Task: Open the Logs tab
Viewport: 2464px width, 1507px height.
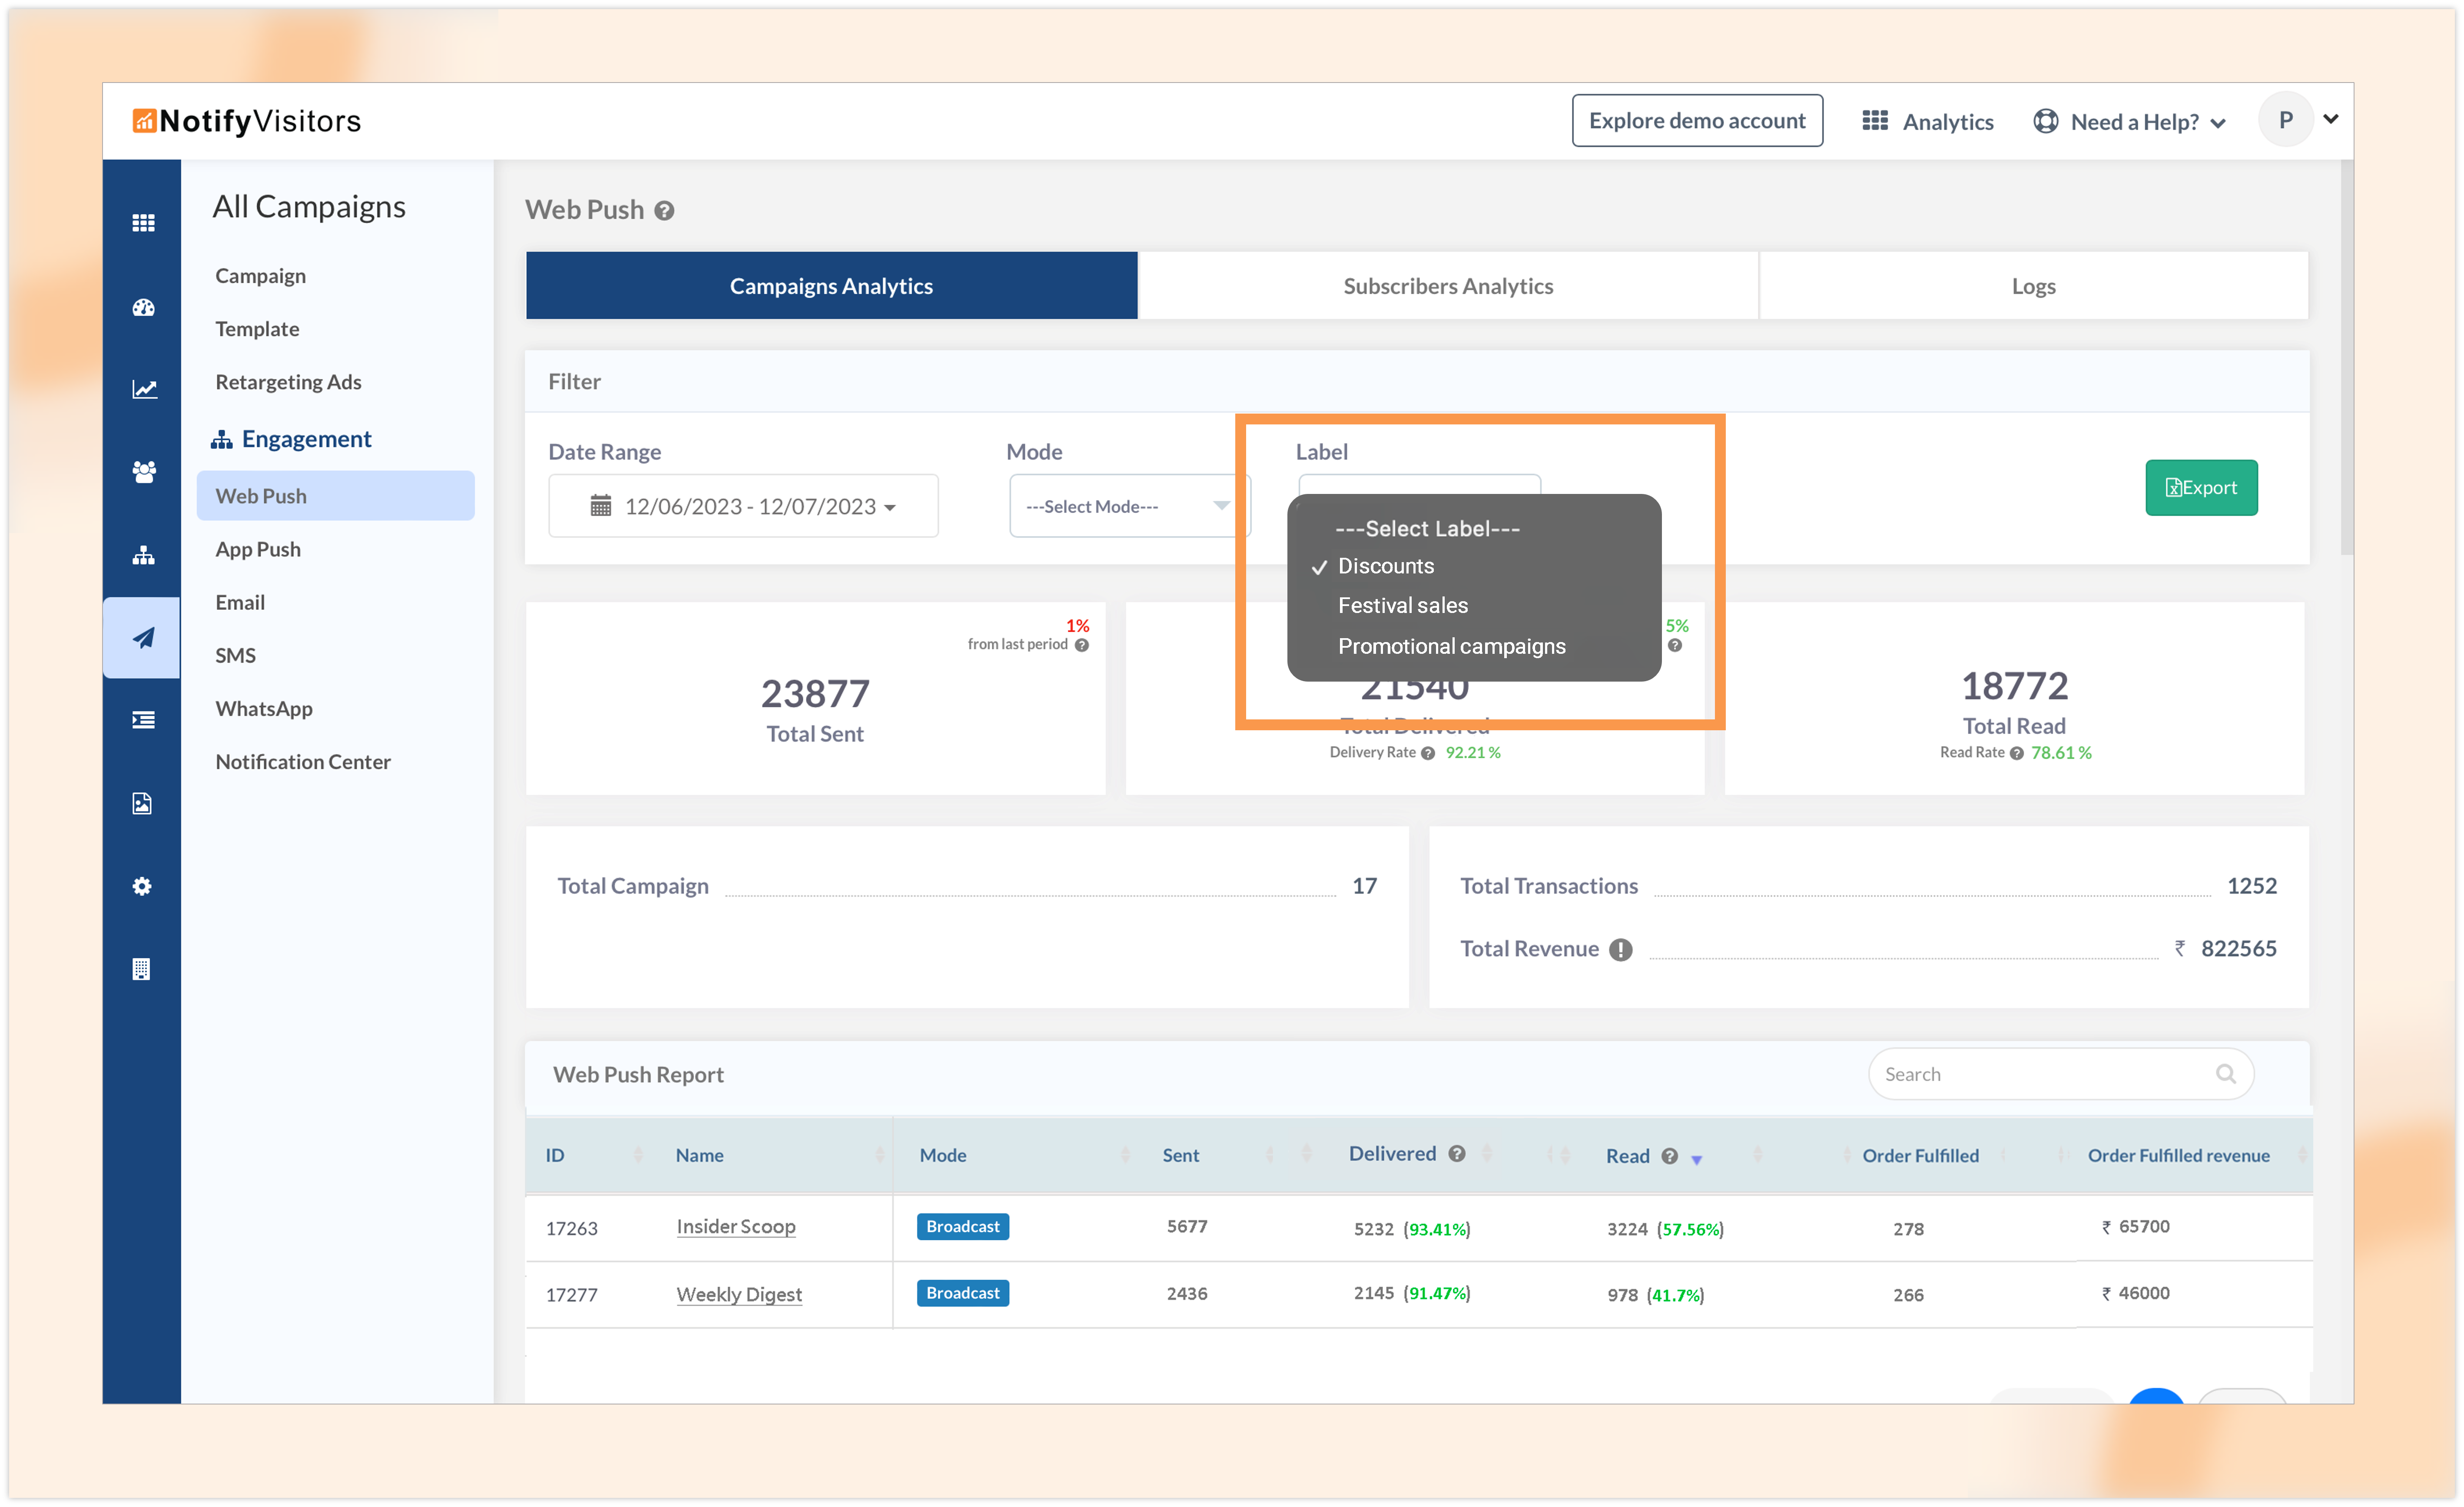Action: pos(2032,286)
